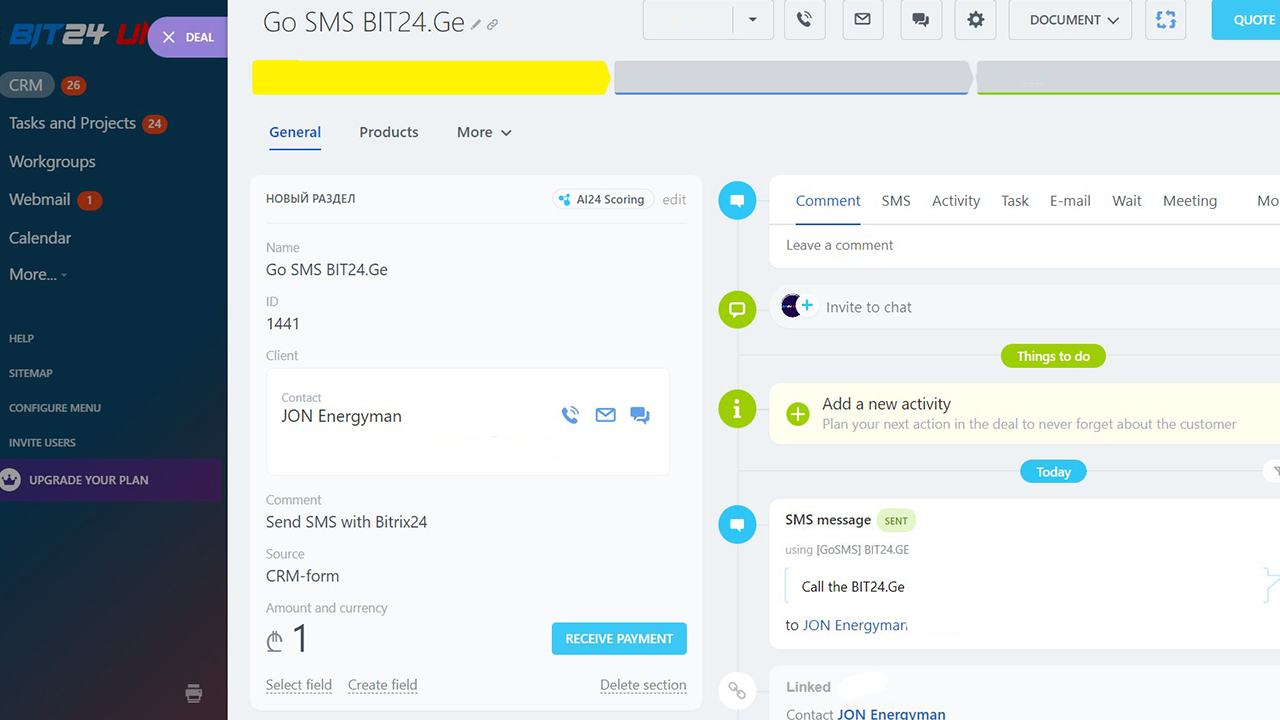This screenshot has width=1280, height=720.
Task: Open AI24 Scoring badge
Action: click(x=603, y=199)
